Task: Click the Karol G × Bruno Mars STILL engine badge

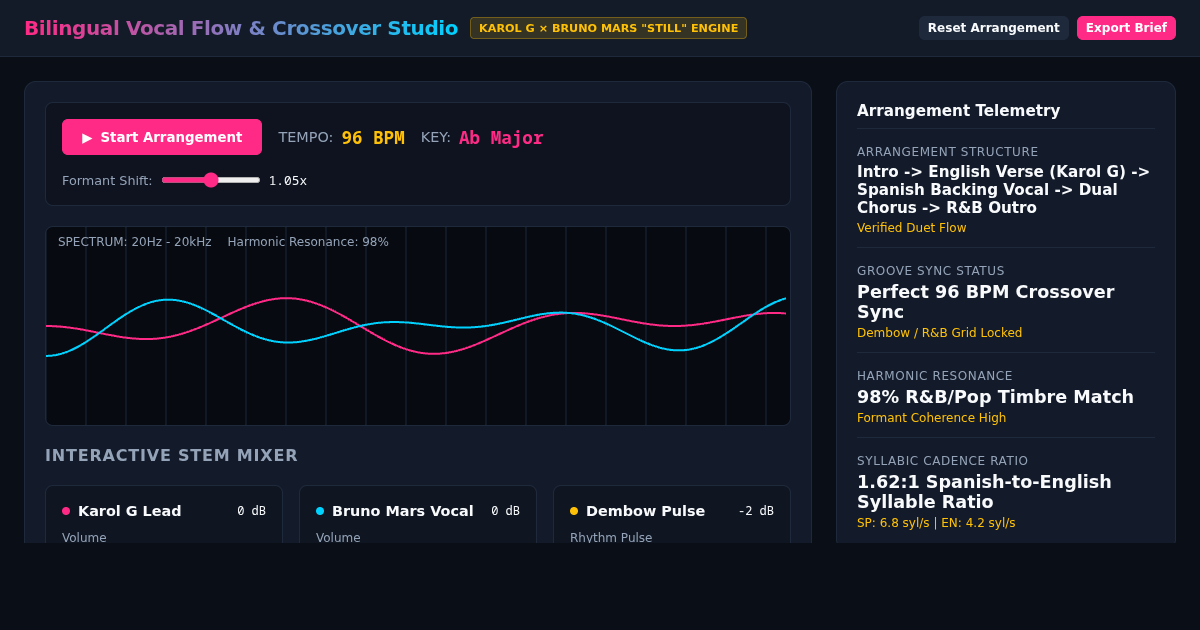Action: (608, 28)
